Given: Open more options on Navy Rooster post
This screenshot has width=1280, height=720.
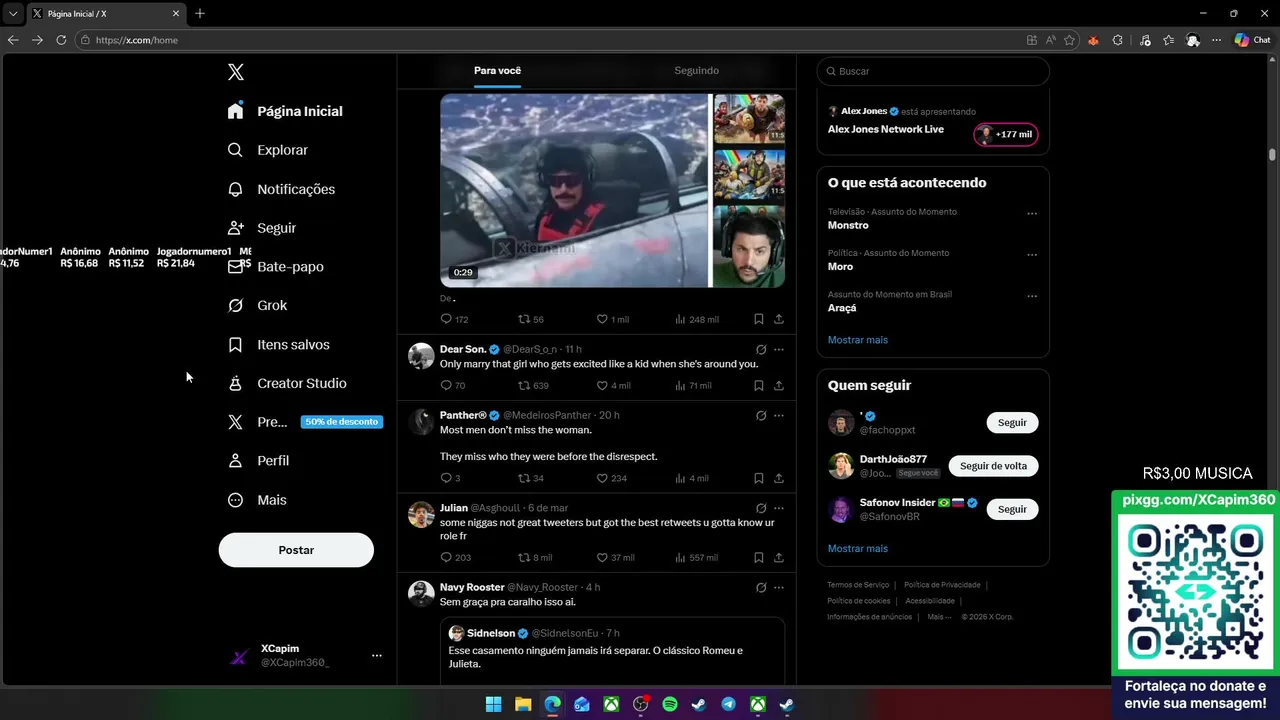Looking at the screenshot, I should point(778,587).
